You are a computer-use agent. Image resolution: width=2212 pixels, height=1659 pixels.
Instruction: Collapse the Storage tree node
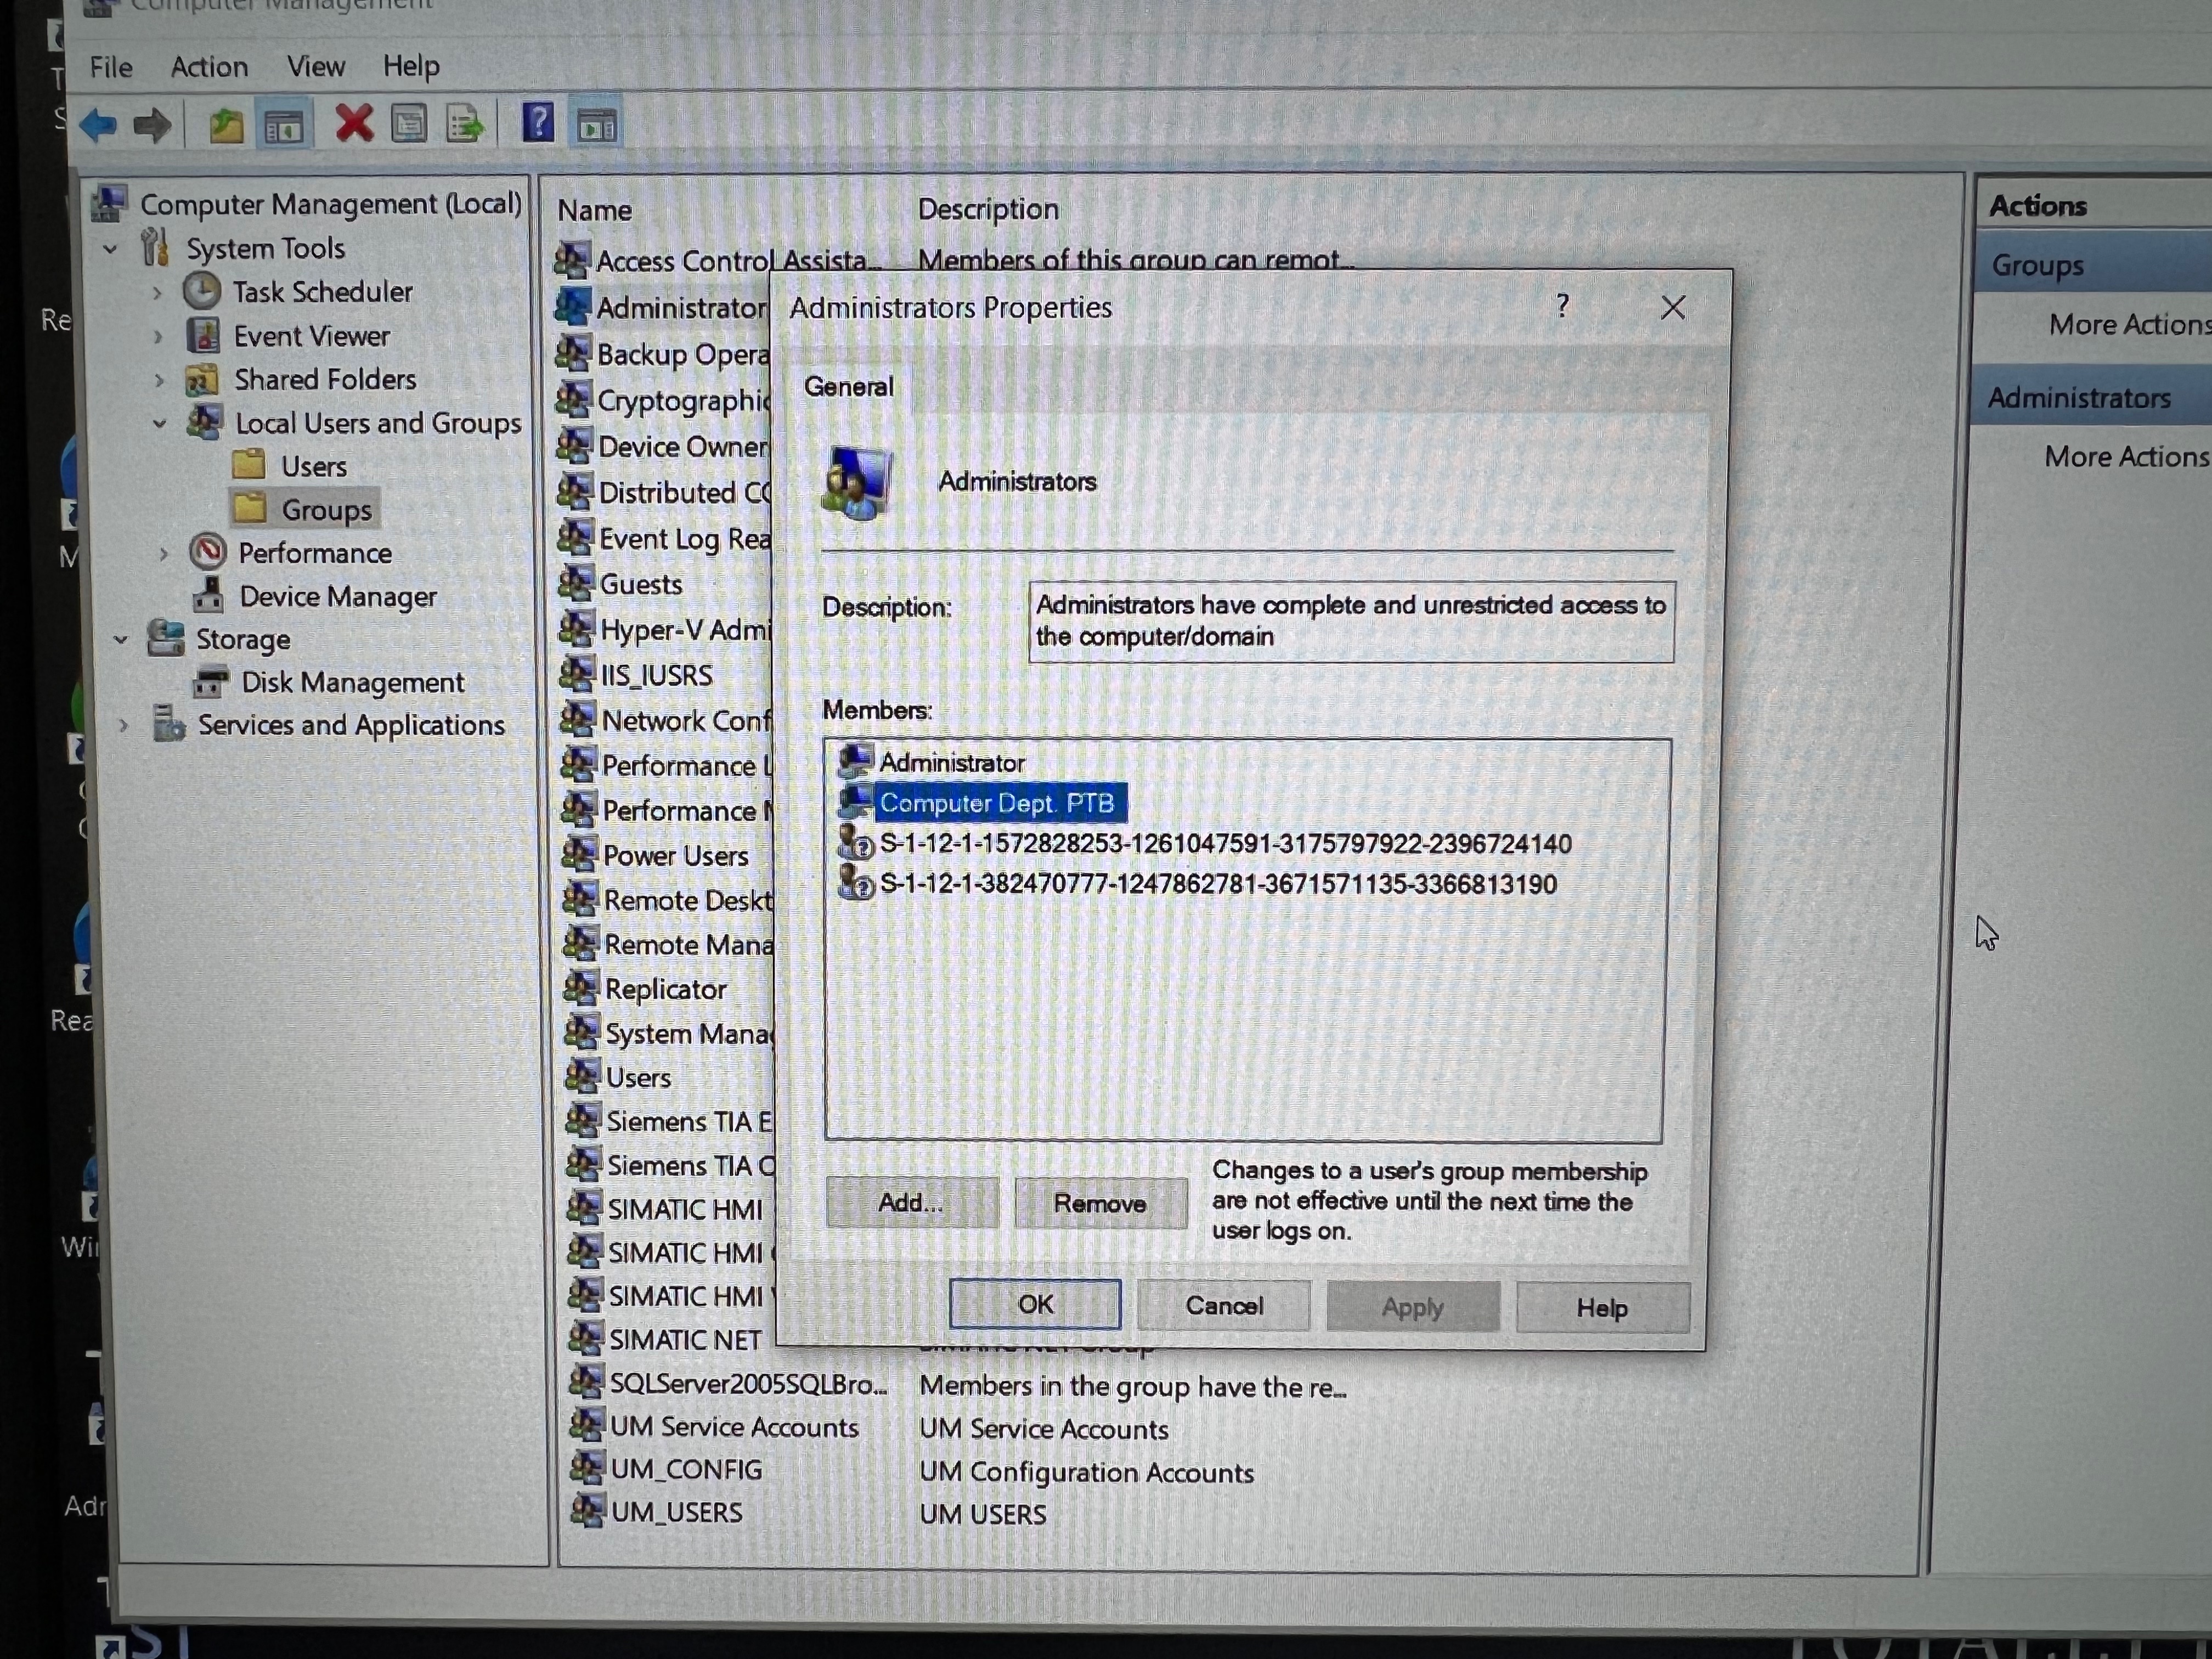click(121, 640)
